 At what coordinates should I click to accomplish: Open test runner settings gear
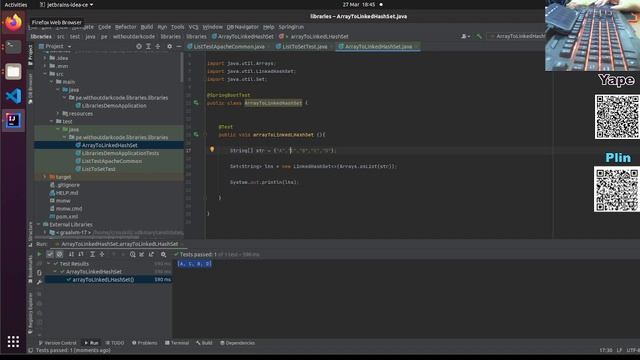pyautogui.click(x=163, y=254)
